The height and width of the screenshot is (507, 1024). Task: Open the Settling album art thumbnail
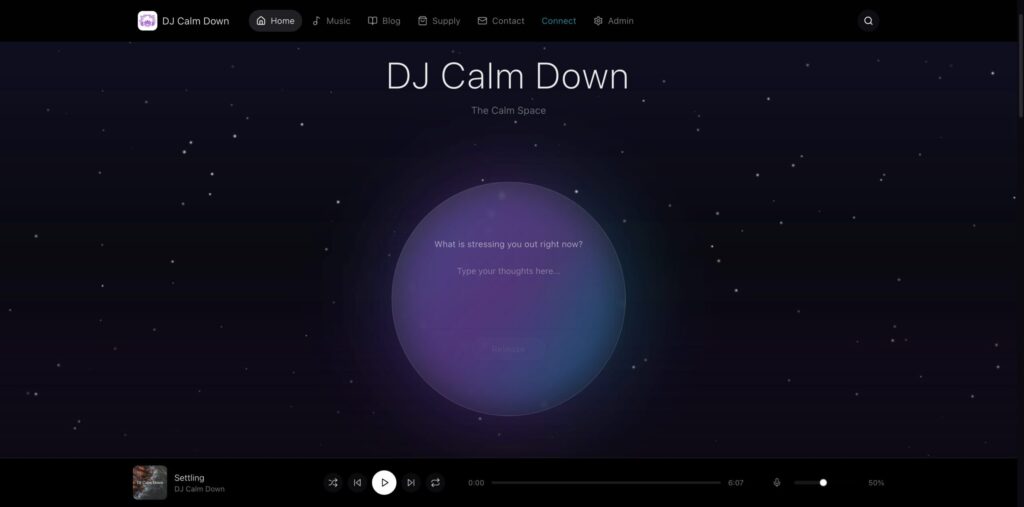[150, 482]
